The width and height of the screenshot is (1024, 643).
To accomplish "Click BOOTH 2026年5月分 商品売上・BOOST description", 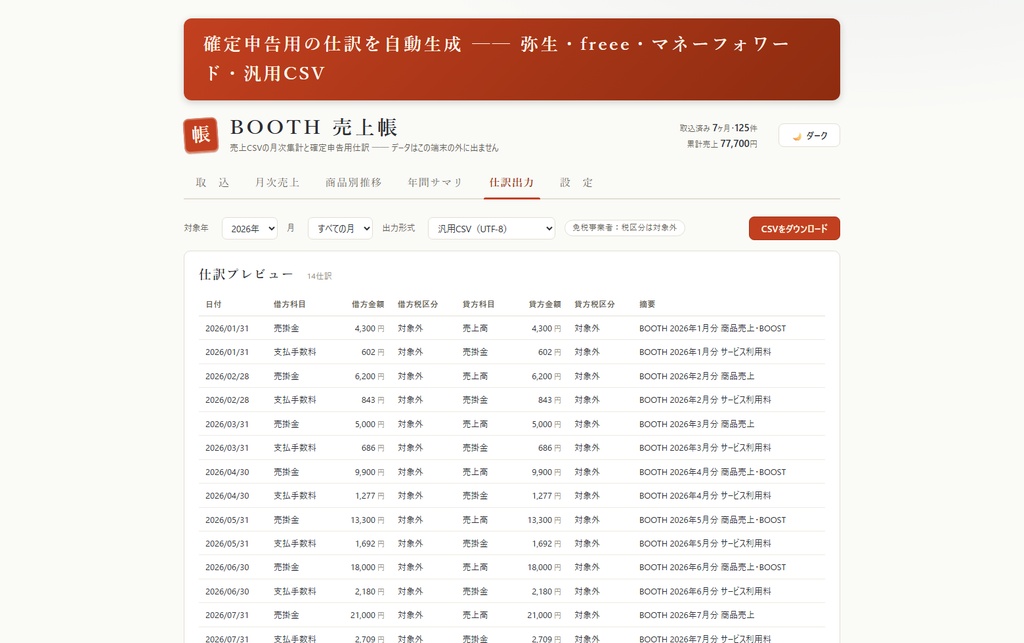I will point(712,520).
